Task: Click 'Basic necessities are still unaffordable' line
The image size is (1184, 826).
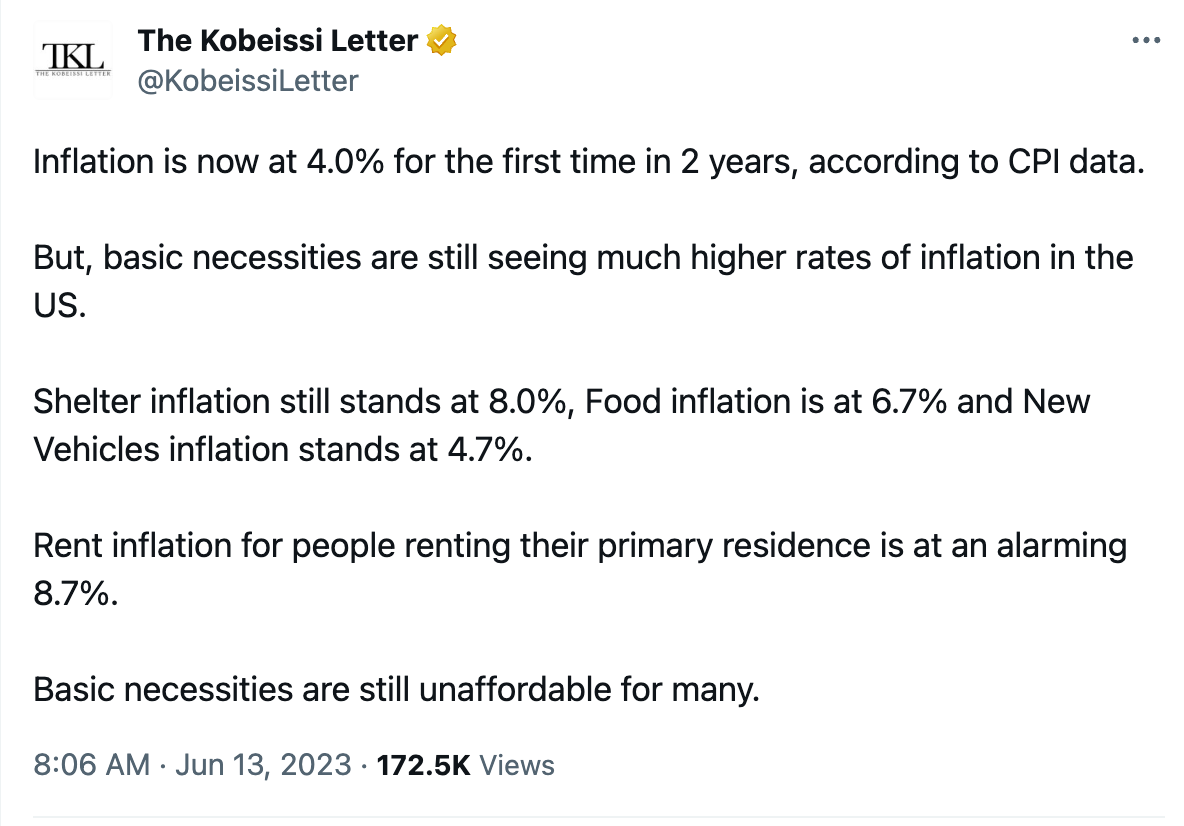Action: click(396, 689)
